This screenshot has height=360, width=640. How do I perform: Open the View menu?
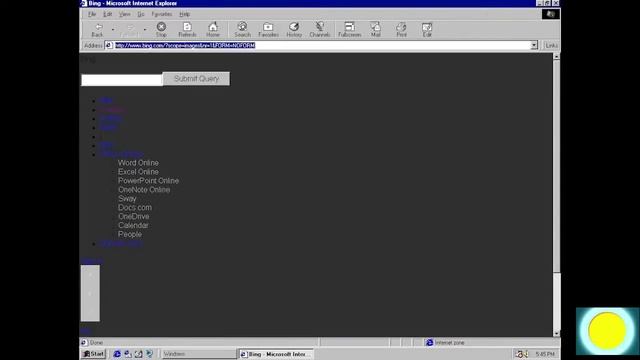[x=124, y=14]
